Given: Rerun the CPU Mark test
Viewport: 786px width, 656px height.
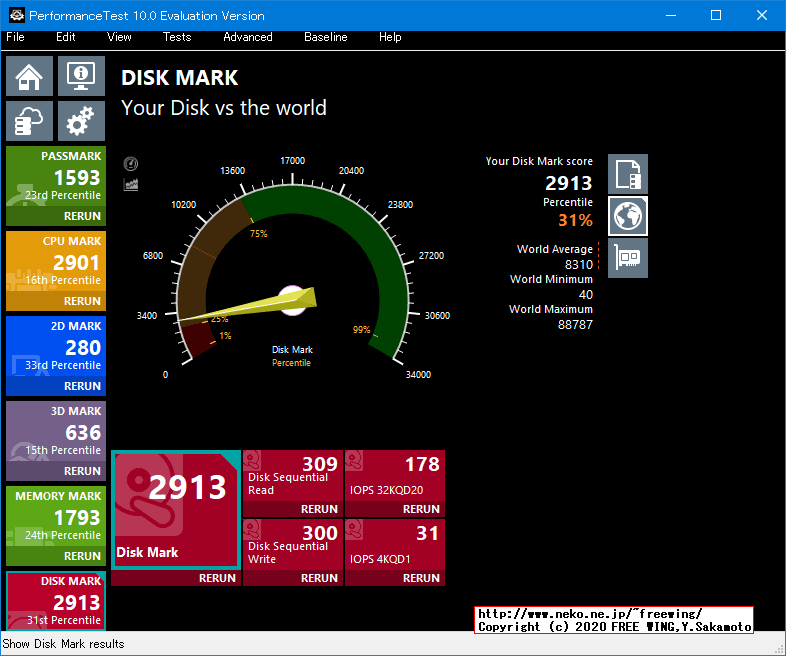Looking at the screenshot, I should tap(82, 301).
